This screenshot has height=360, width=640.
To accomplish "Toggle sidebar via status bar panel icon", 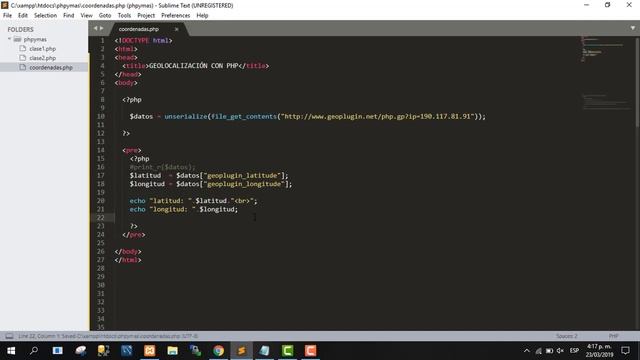I will coord(9,336).
